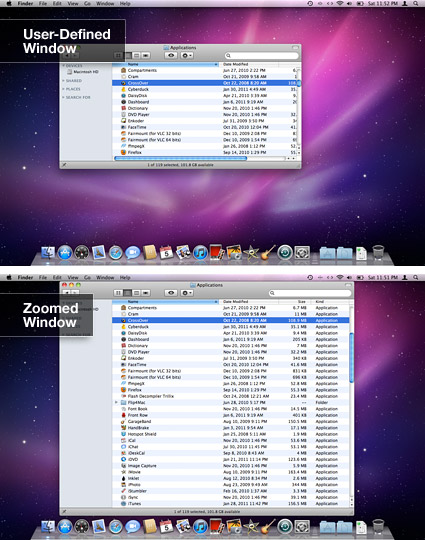Select Image Capture row

pos(231,466)
